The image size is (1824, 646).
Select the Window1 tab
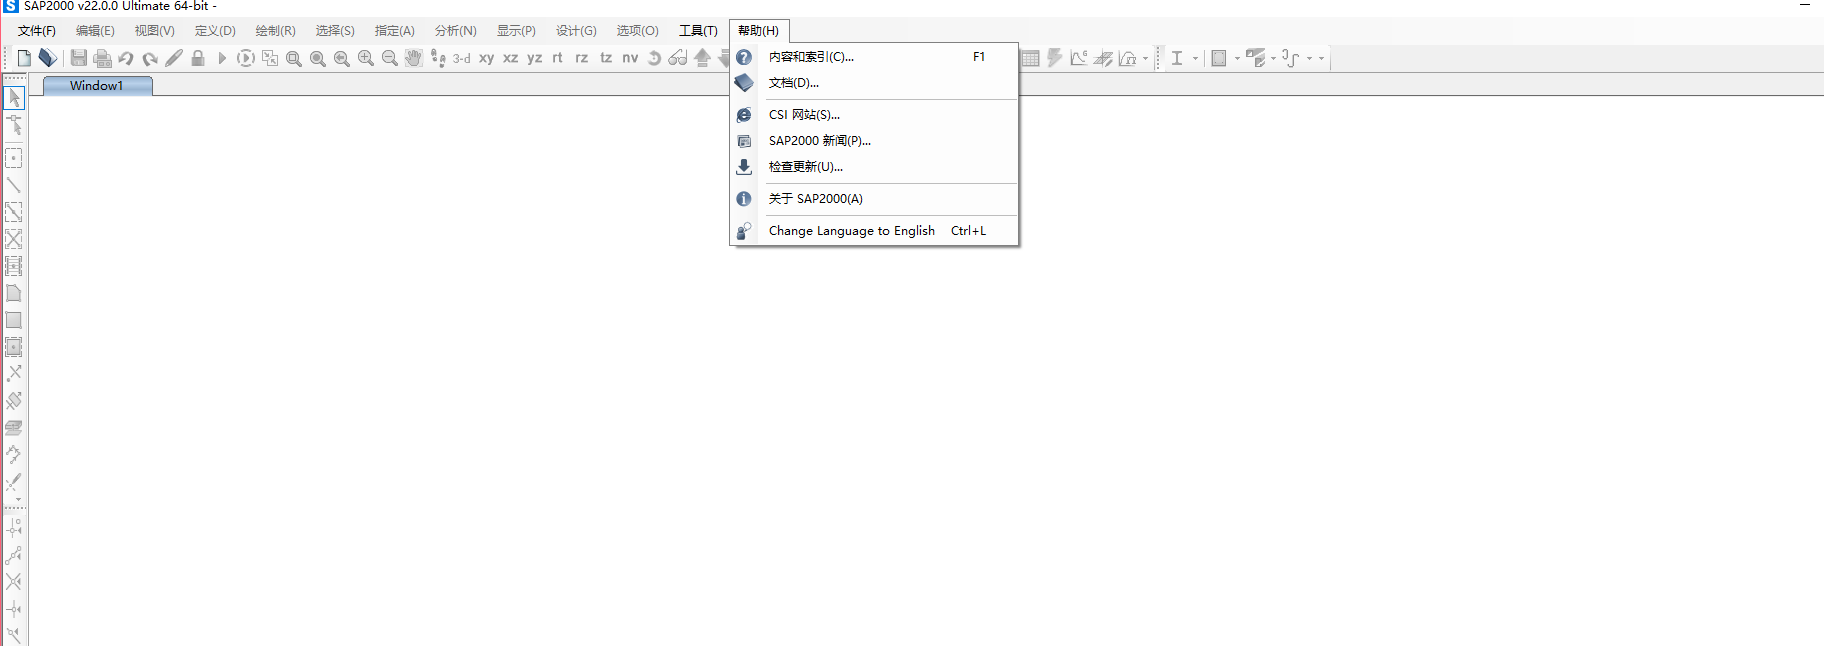pyautogui.click(x=97, y=86)
